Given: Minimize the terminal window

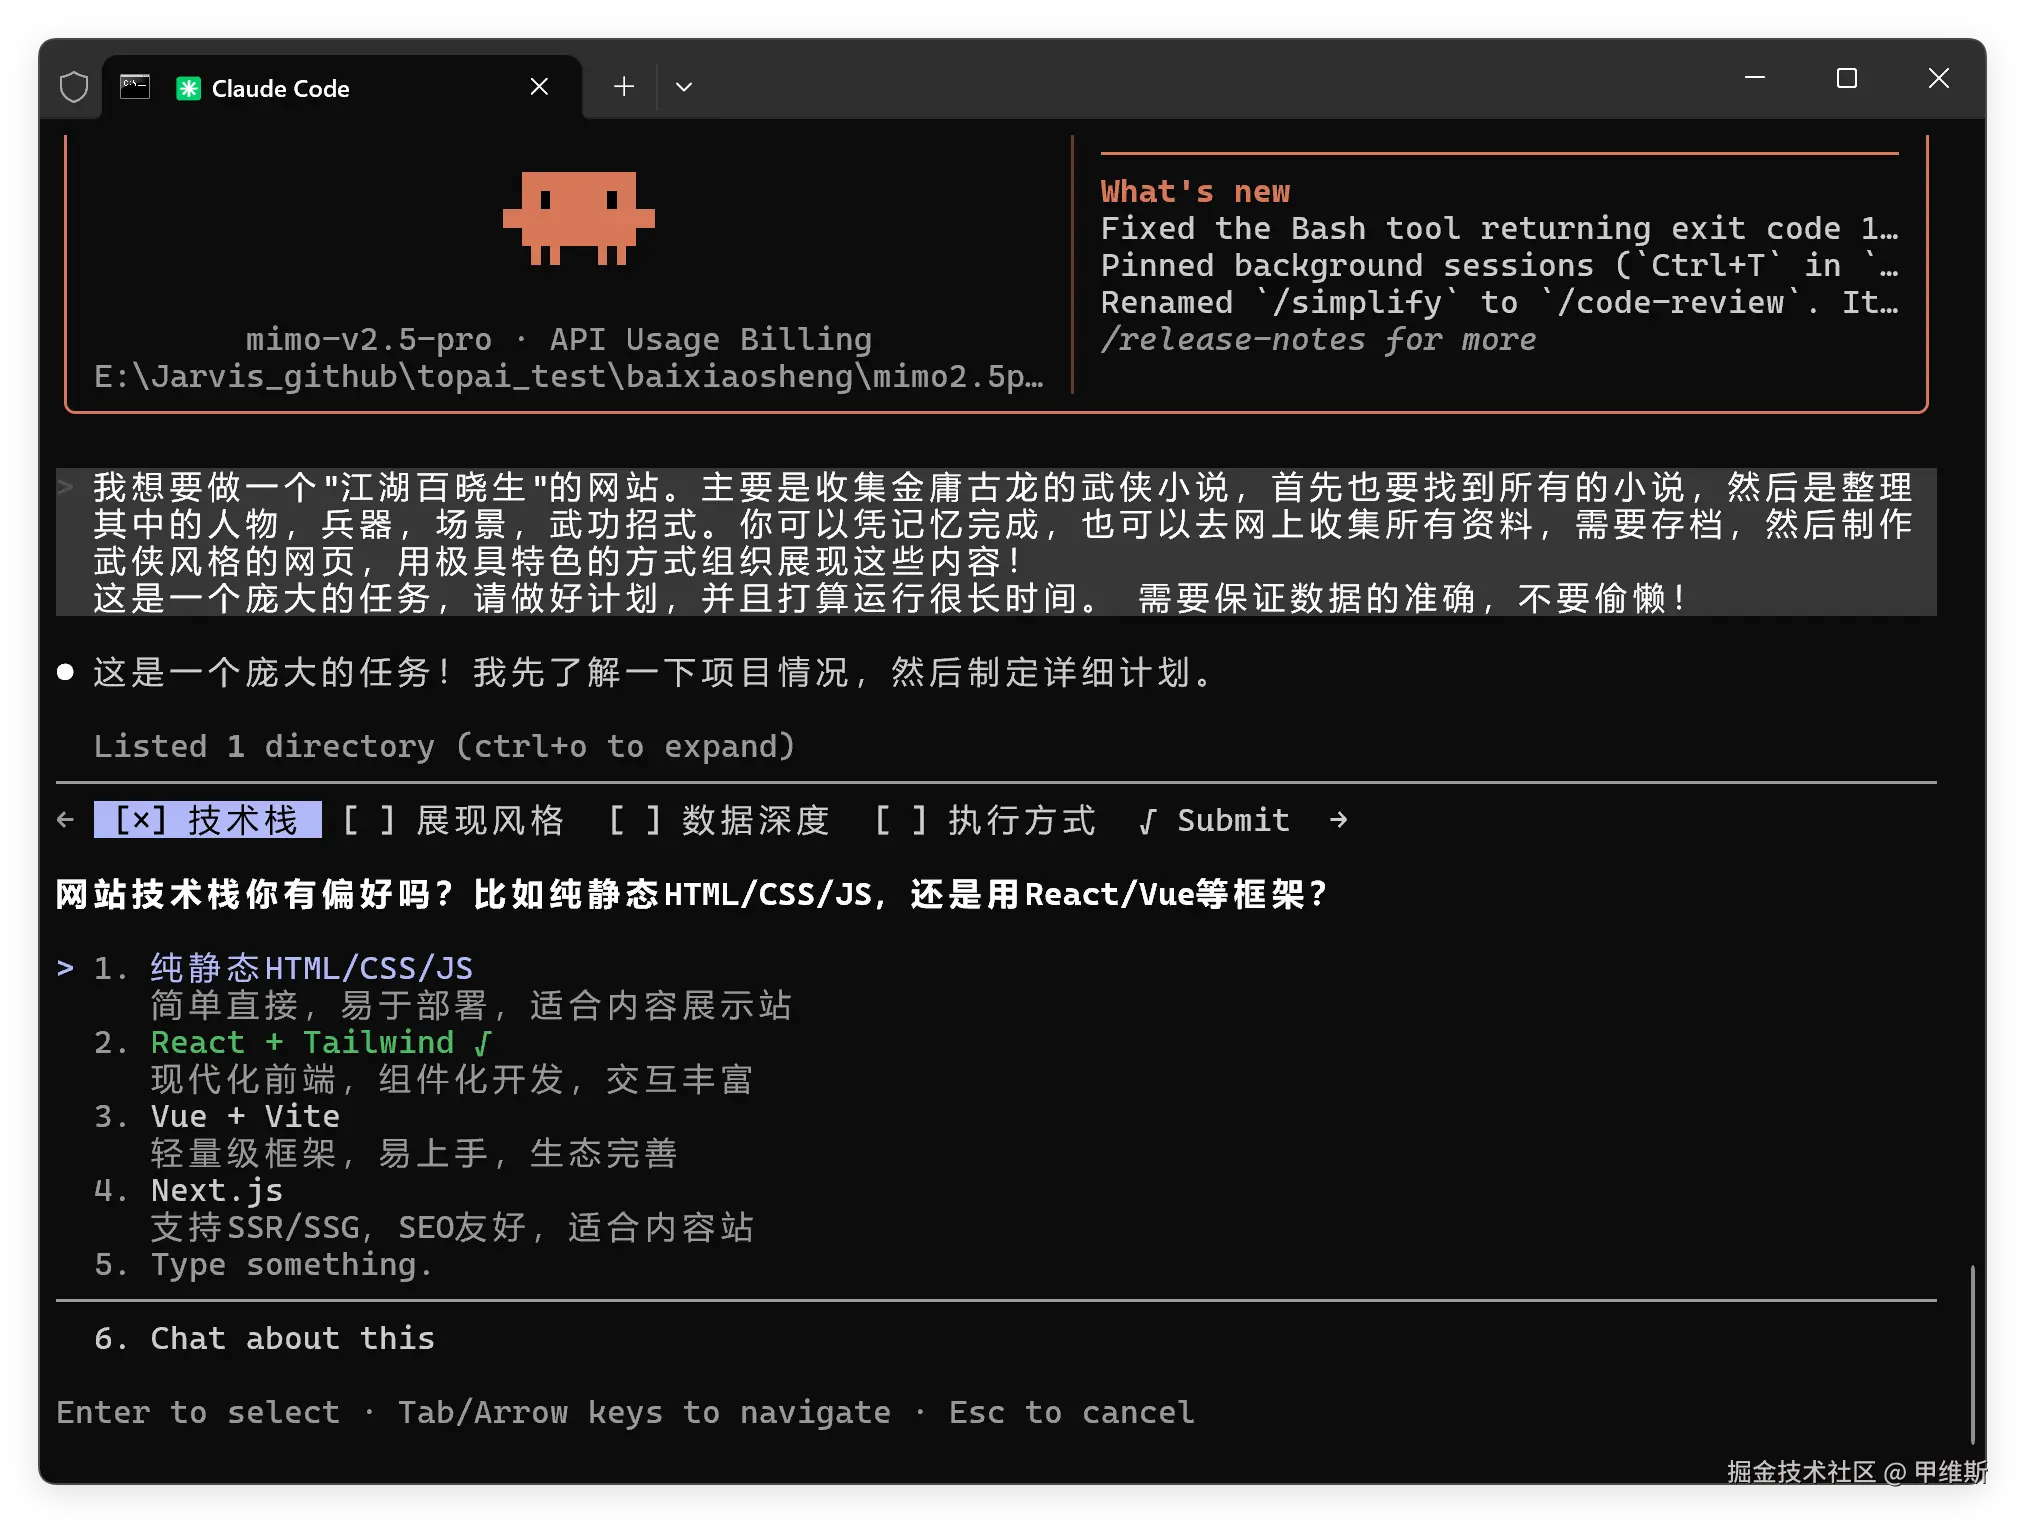Looking at the screenshot, I should click(x=1754, y=78).
